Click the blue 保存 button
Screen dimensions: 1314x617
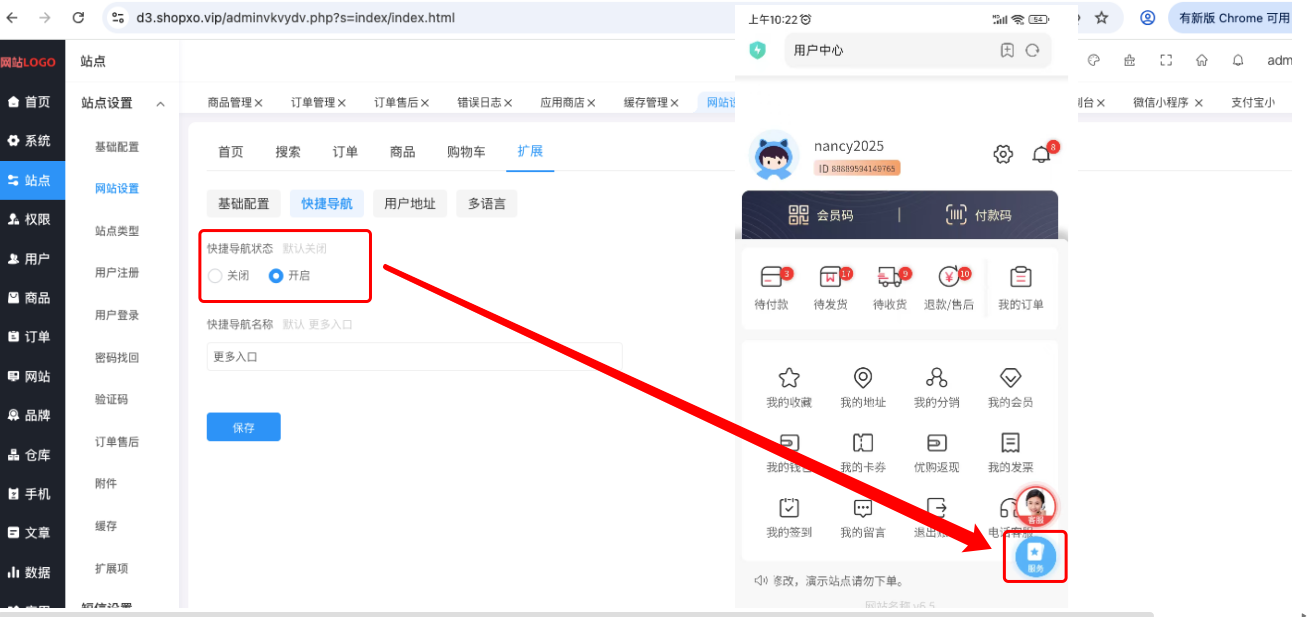[244, 427]
